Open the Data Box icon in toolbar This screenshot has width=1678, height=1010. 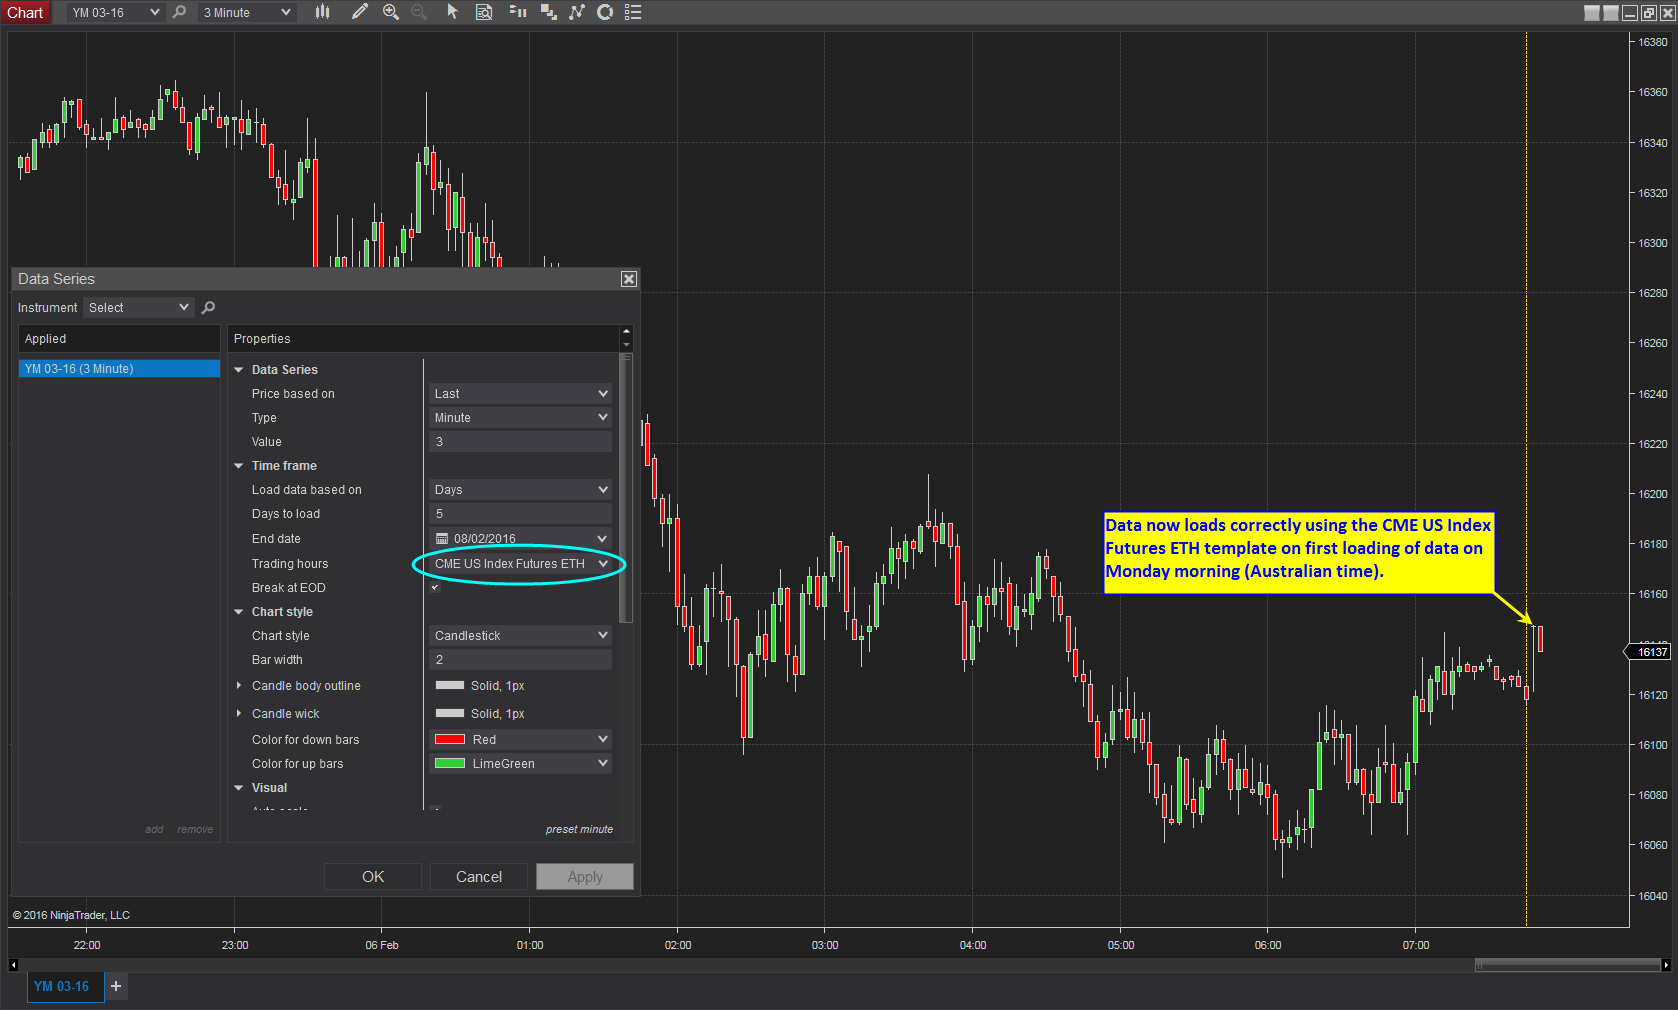[484, 12]
